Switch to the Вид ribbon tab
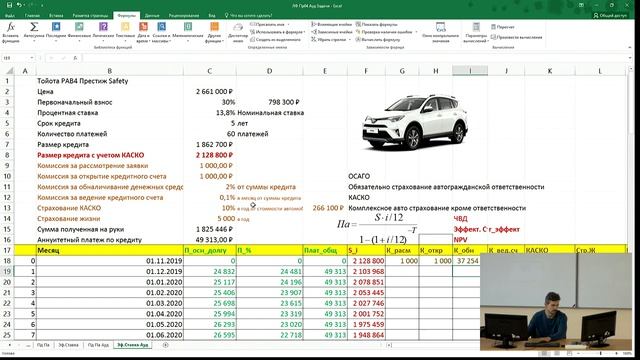This screenshot has width=640, height=360. [x=212, y=16]
